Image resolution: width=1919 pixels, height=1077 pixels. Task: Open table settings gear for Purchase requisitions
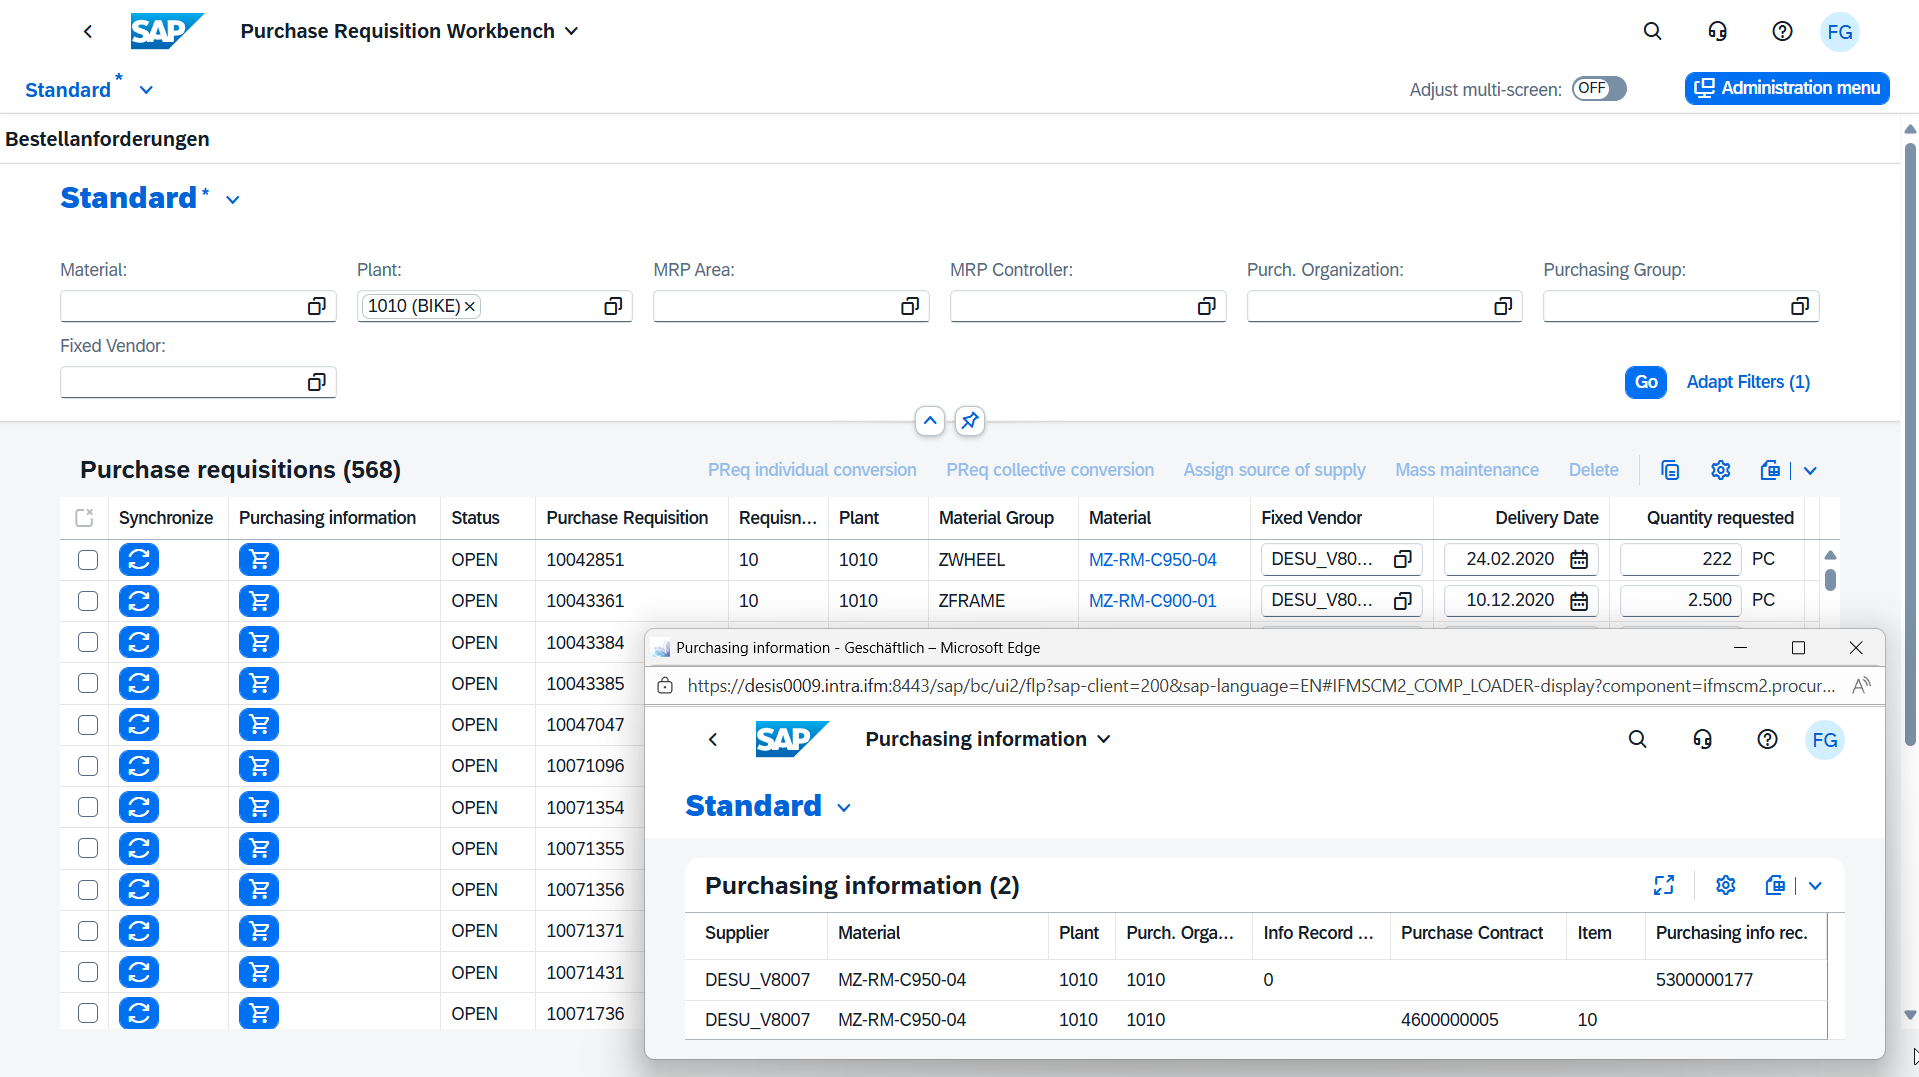click(x=1720, y=470)
